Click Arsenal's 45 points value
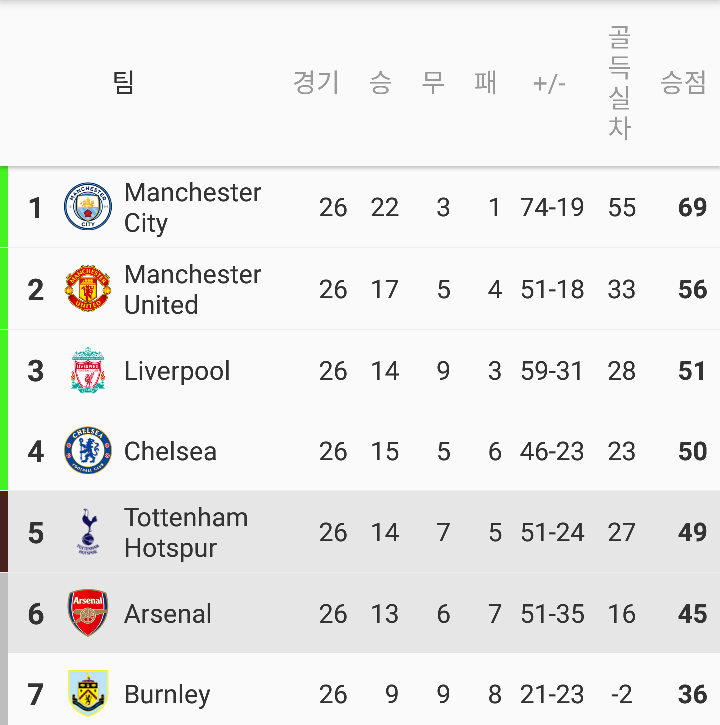This screenshot has width=720, height=725. (692, 614)
